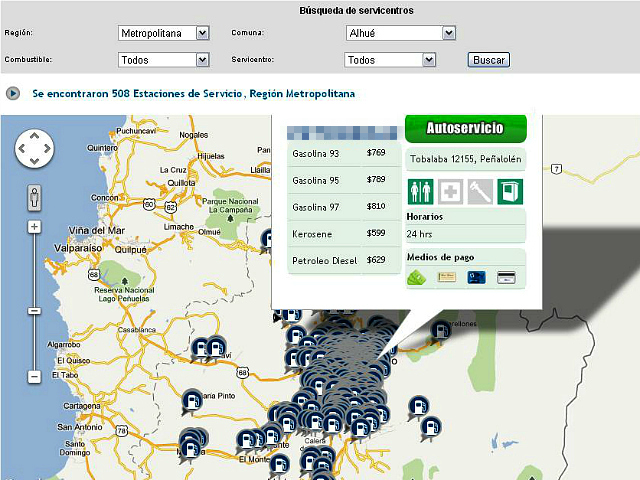Click the Route 68 shield near Reserva Nacional

click(x=94, y=274)
